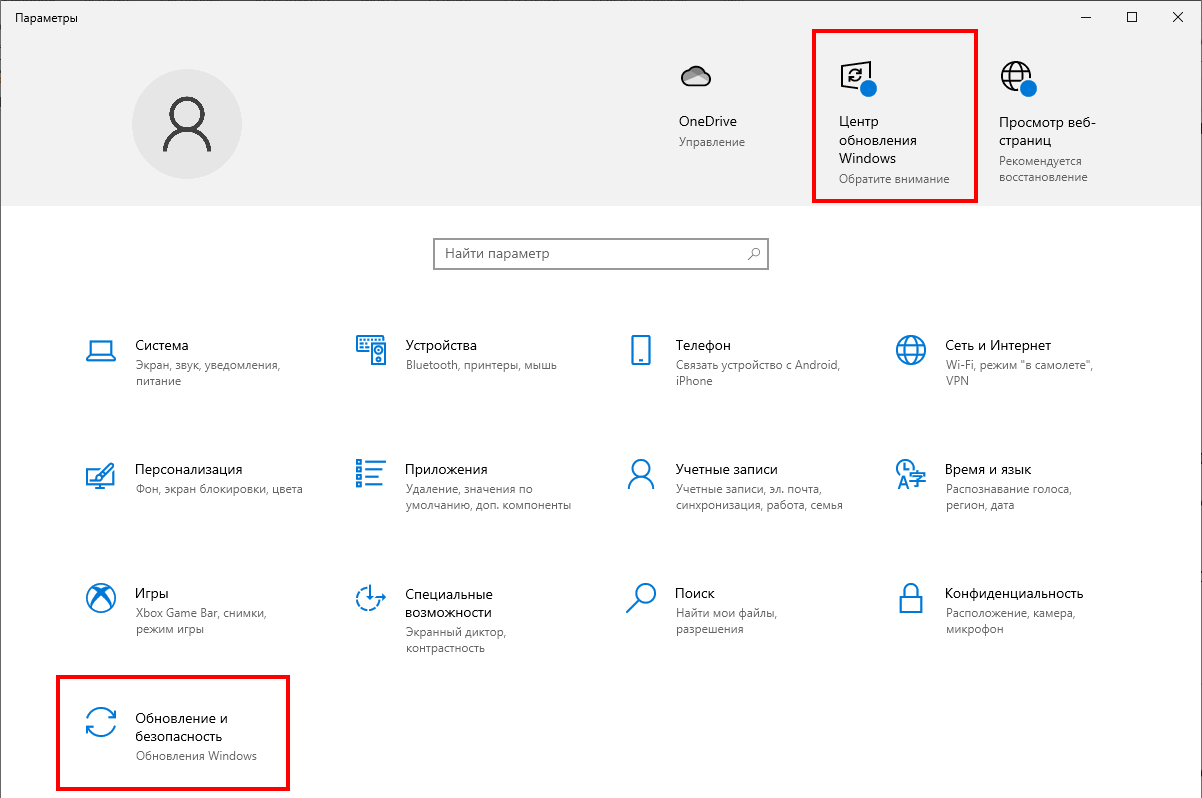Click the user account avatar picture
Image resolution: width=1202 pixels, height=798 pixels.
[187, 125]
